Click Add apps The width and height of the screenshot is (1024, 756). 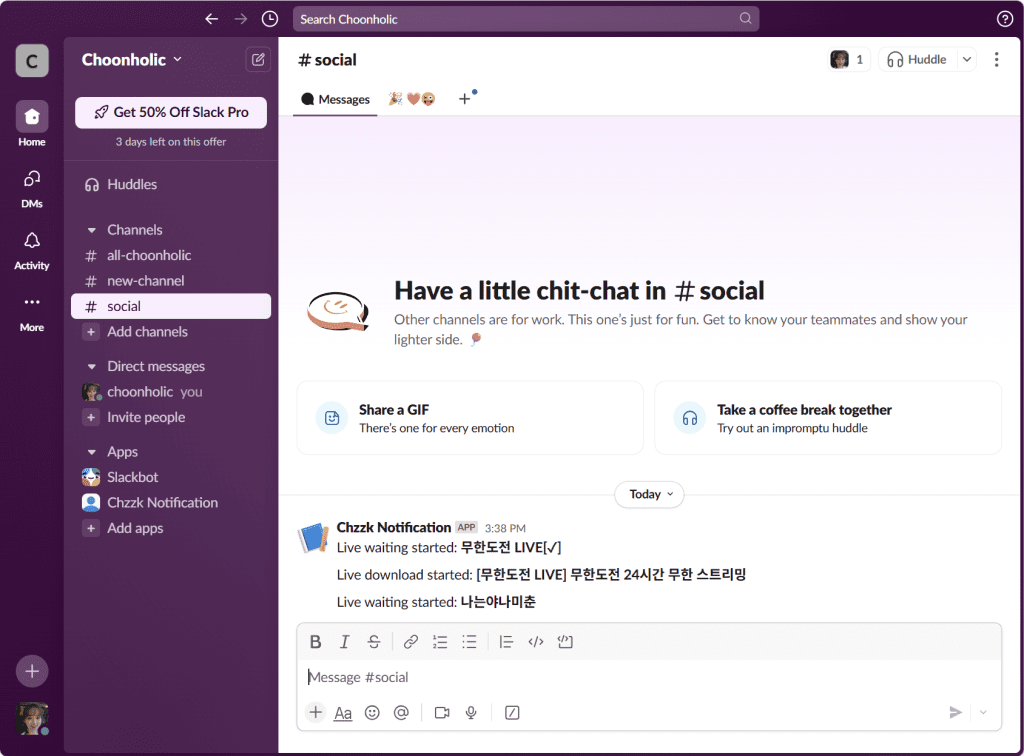coord(171,528)
